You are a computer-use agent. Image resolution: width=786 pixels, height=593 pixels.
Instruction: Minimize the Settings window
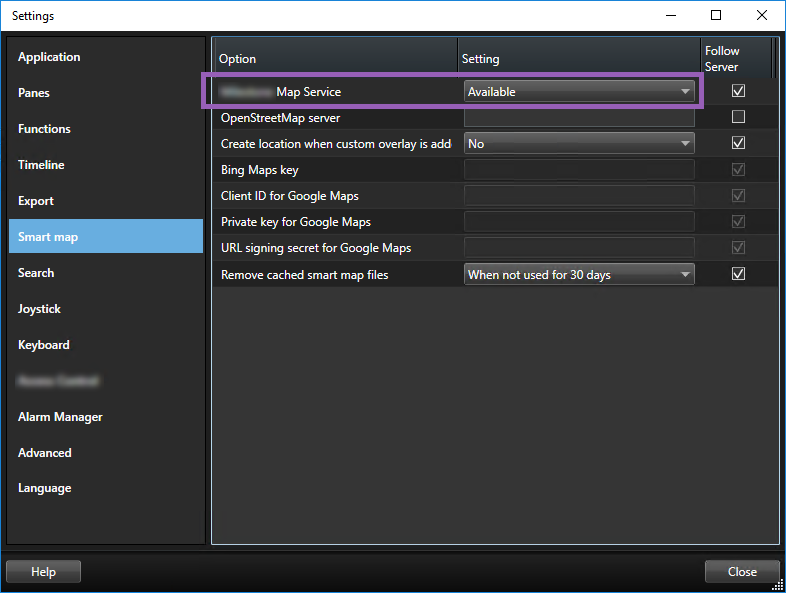pyautogui.click(x=670, y=15)
